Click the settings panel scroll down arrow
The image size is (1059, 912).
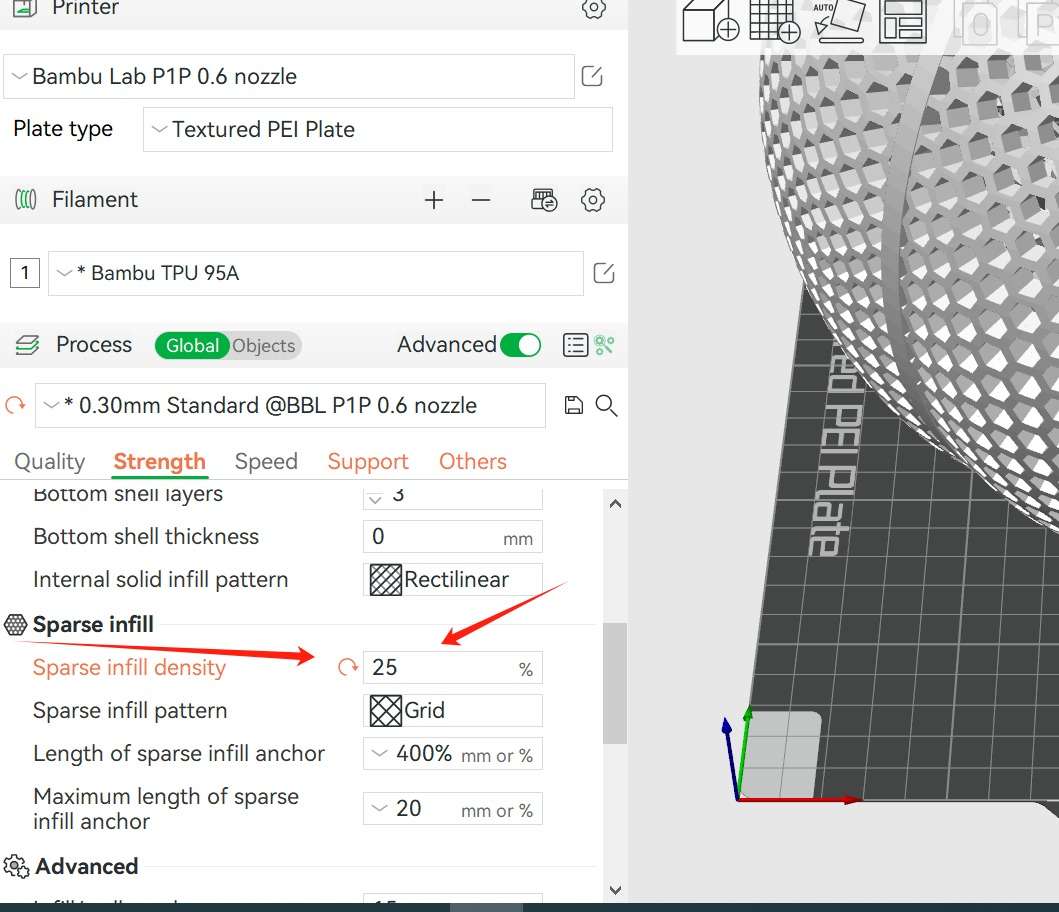click(x=615, y=889)
